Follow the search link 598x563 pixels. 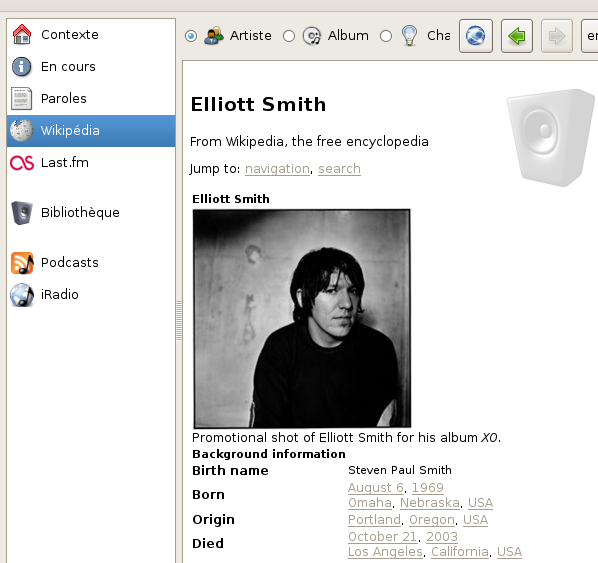(339, 169)
